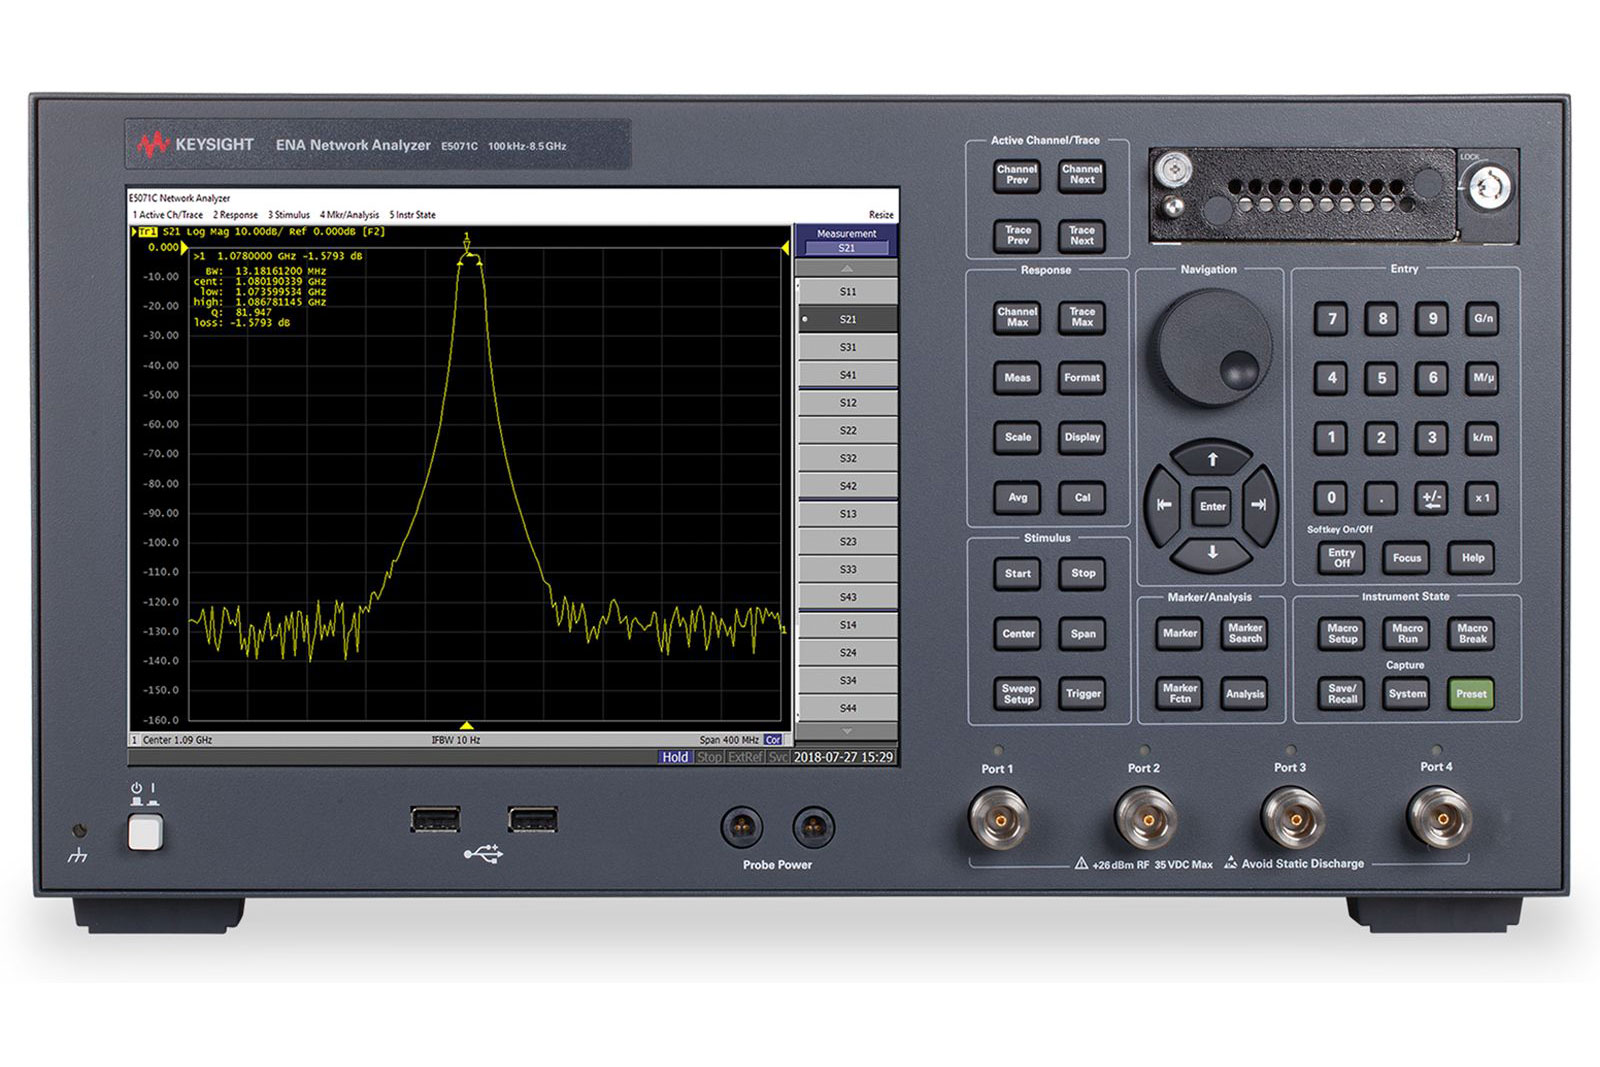
Task: Open the 2 Response menu
Action: pos(237,213)
